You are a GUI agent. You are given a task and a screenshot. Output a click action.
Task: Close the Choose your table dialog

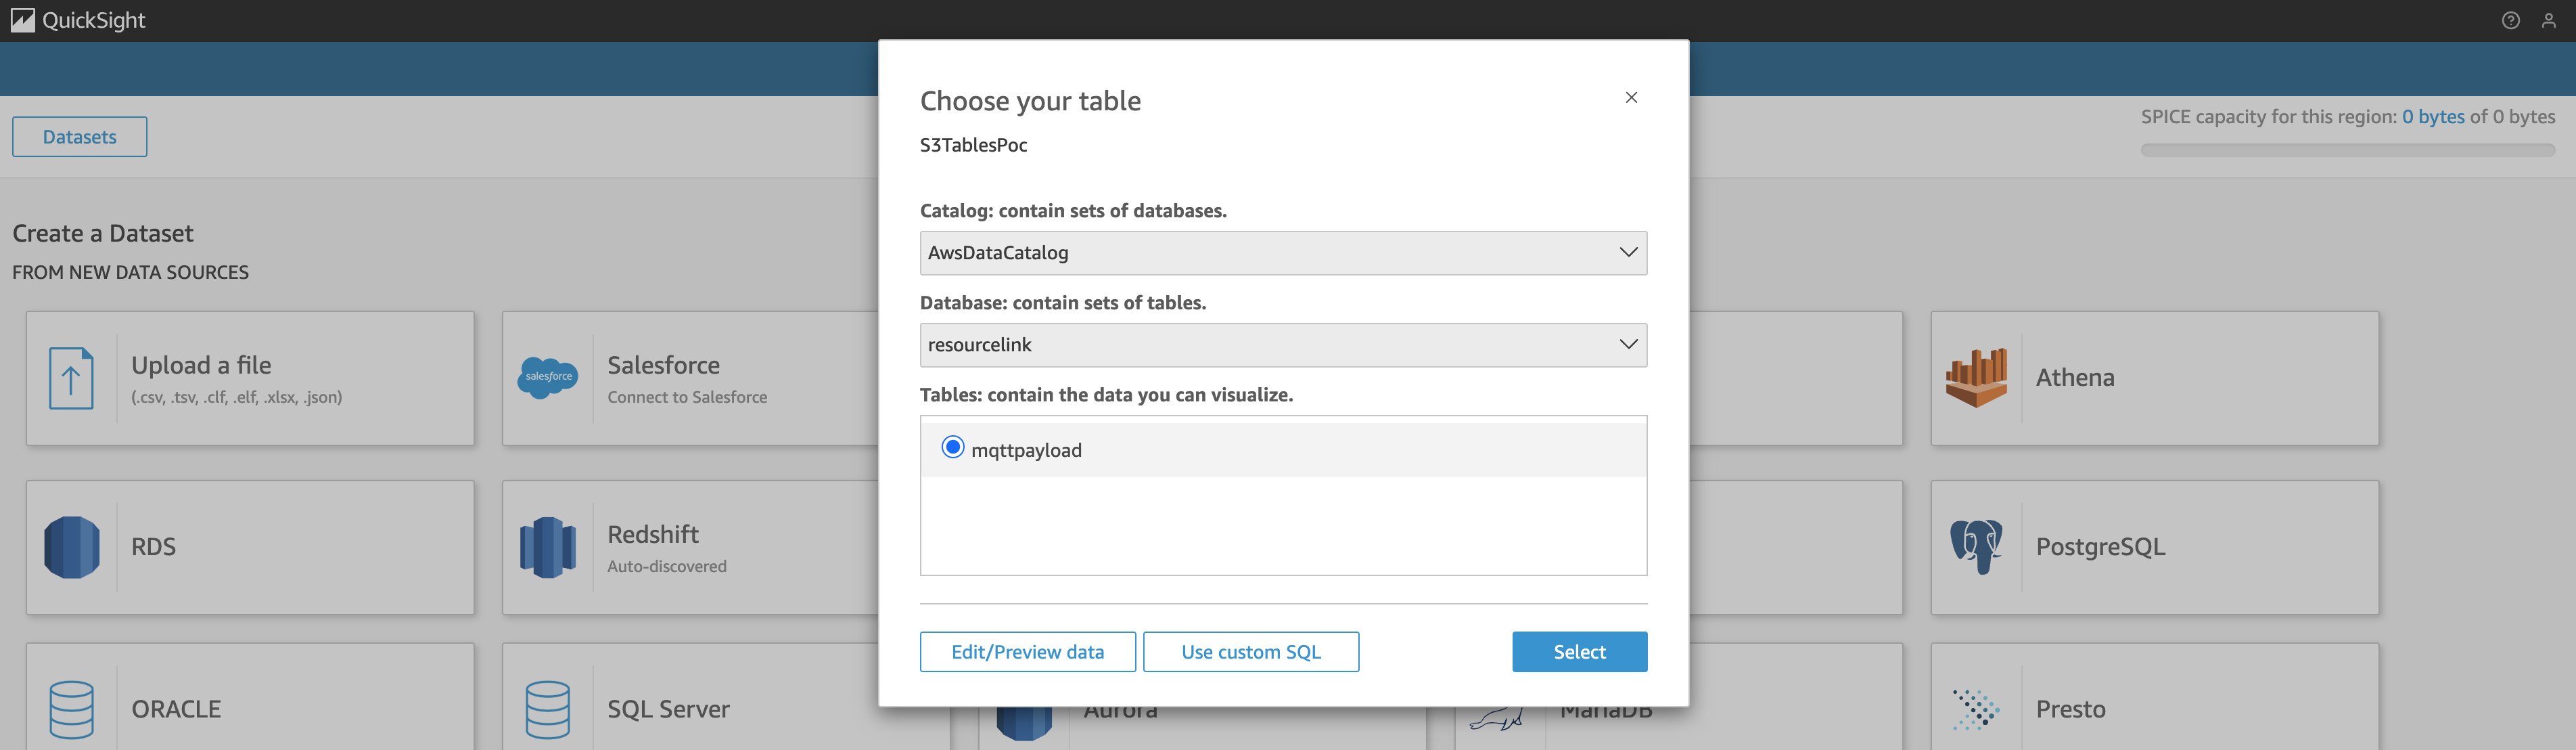click(x=1631, y=97)
